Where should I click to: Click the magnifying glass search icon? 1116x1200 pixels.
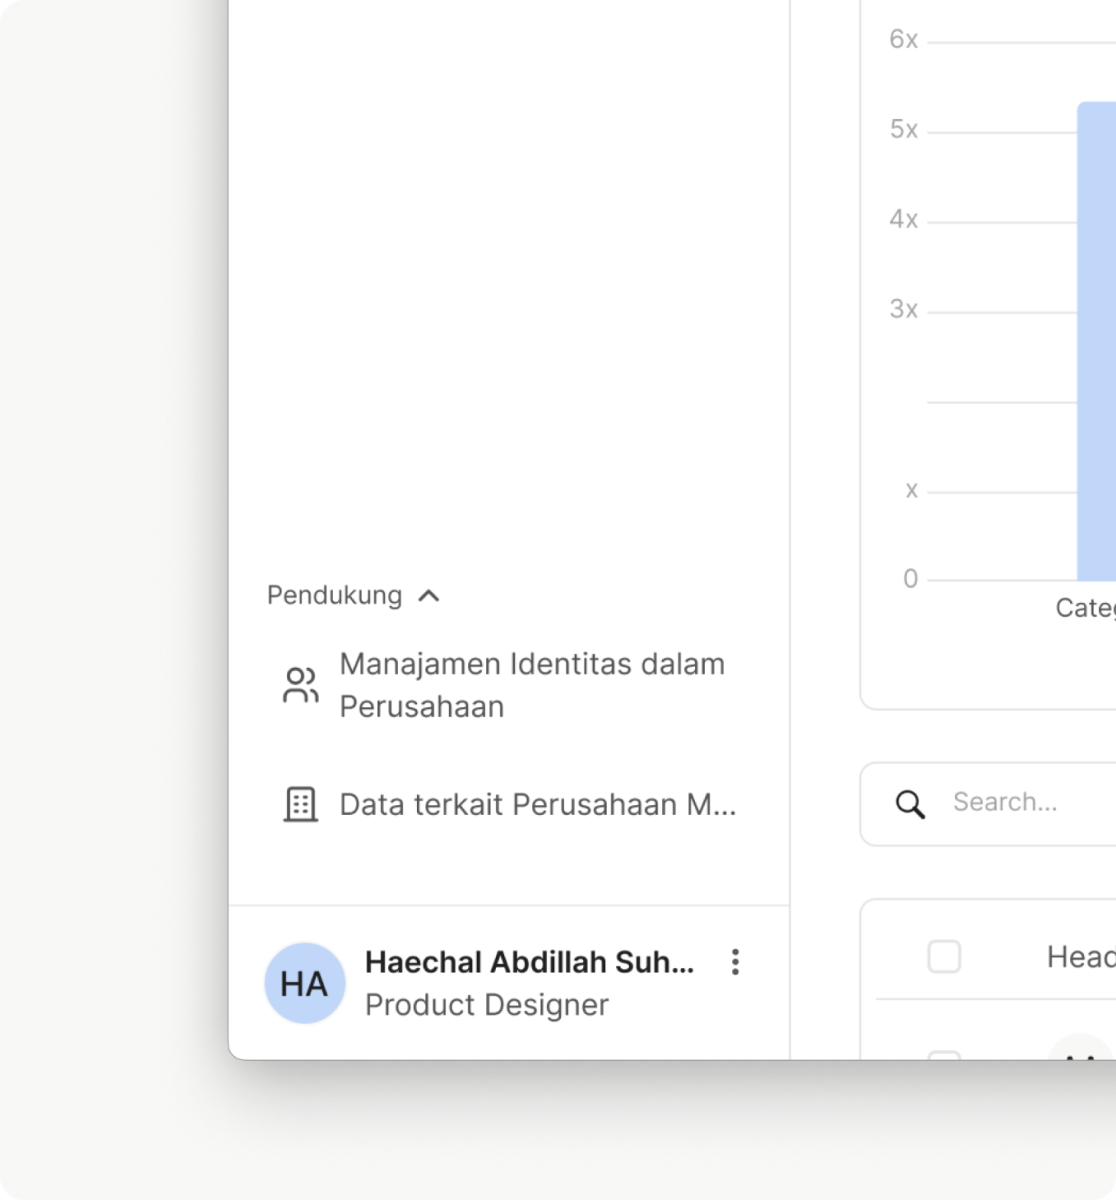tap(910, 804)
